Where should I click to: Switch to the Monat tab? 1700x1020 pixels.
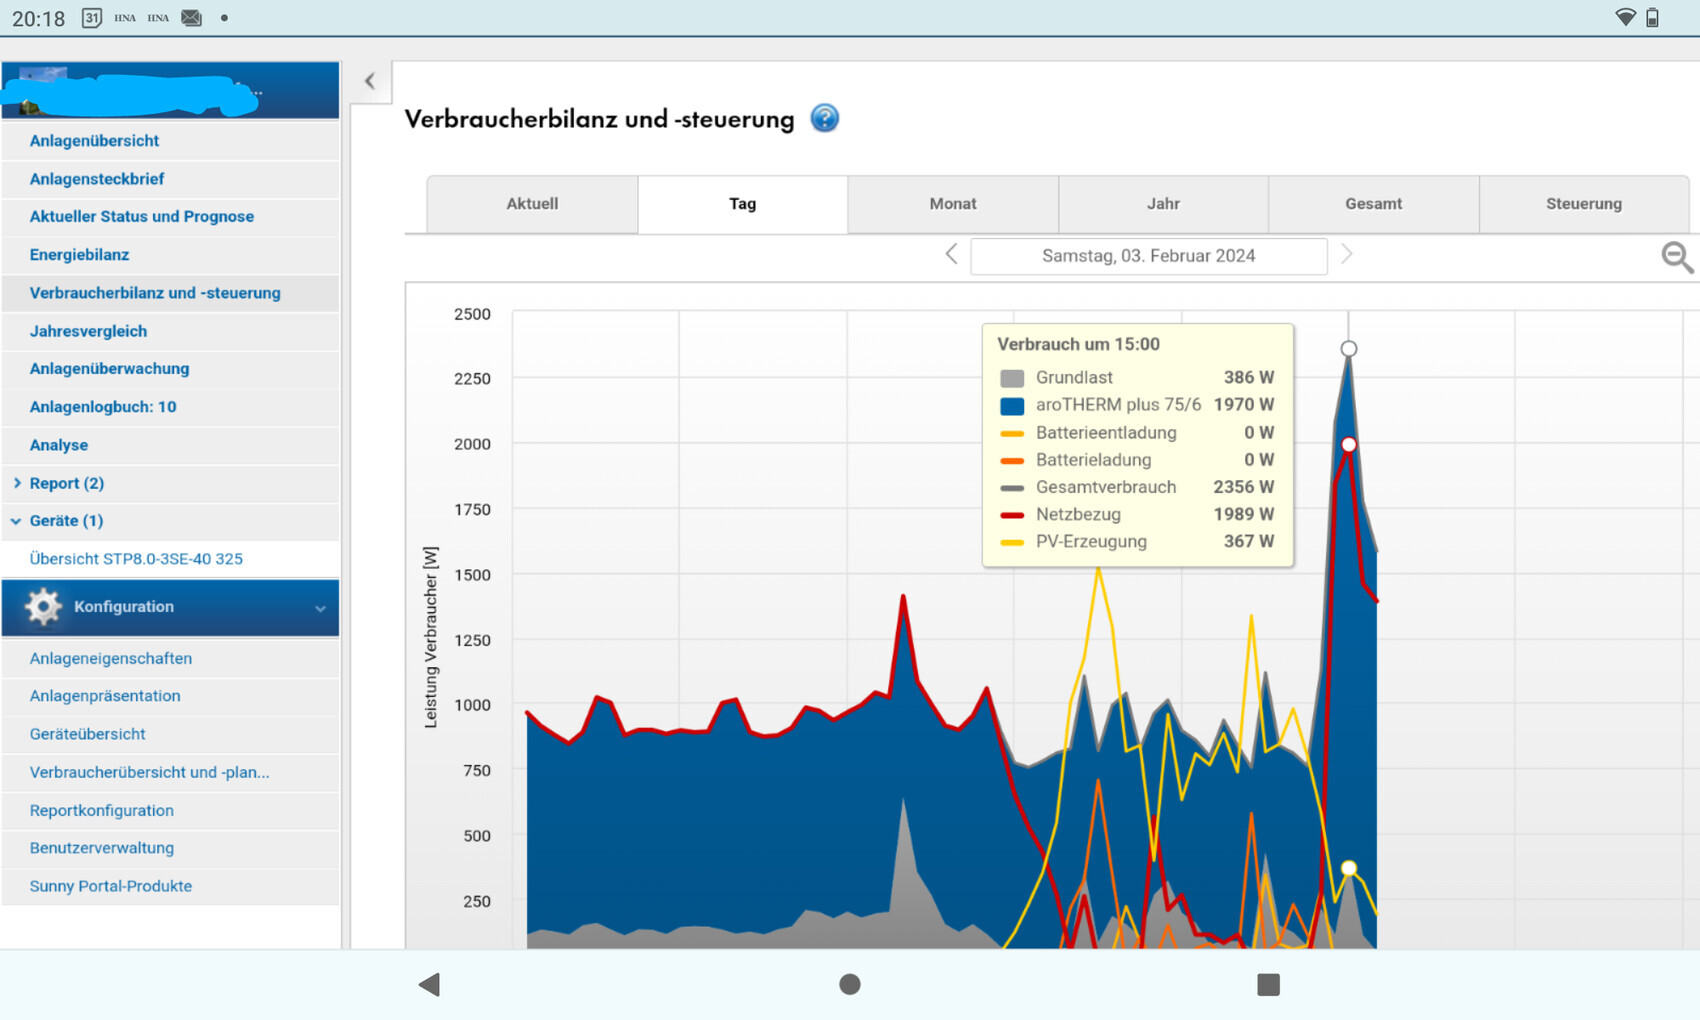952,204
